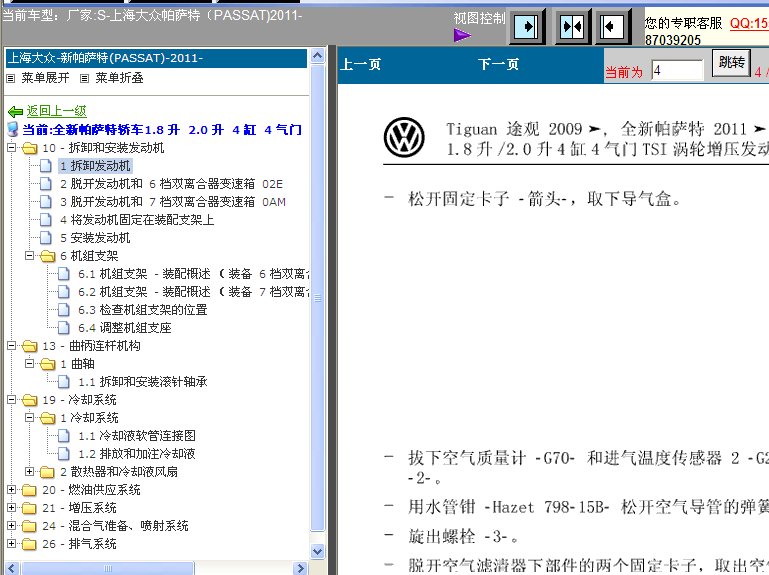Viewport: 769px width, 575px height.
Task: Click the tree vertical scrollbar thumb
Action: click(x=318, y=297)
